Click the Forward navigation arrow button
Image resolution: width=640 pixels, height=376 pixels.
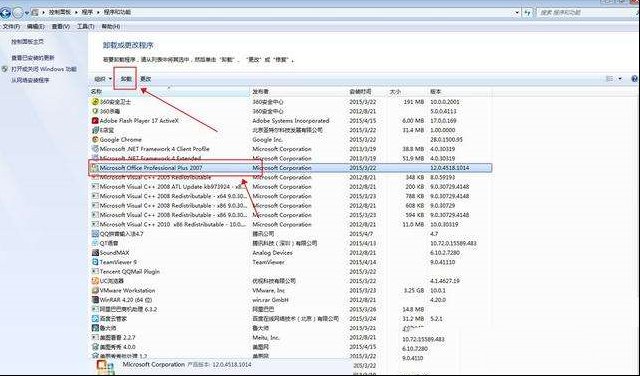(x=18, y=13)
